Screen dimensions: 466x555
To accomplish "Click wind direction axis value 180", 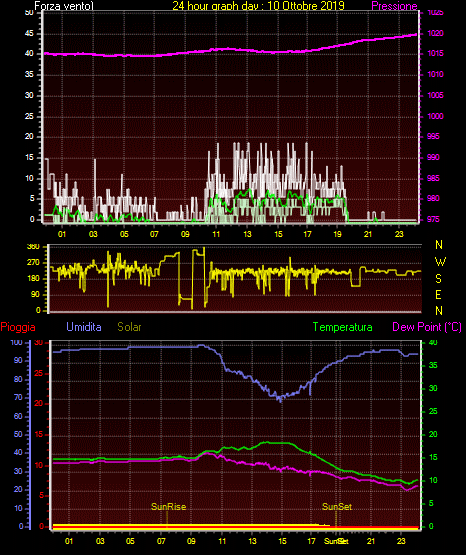I will (33, 279).
